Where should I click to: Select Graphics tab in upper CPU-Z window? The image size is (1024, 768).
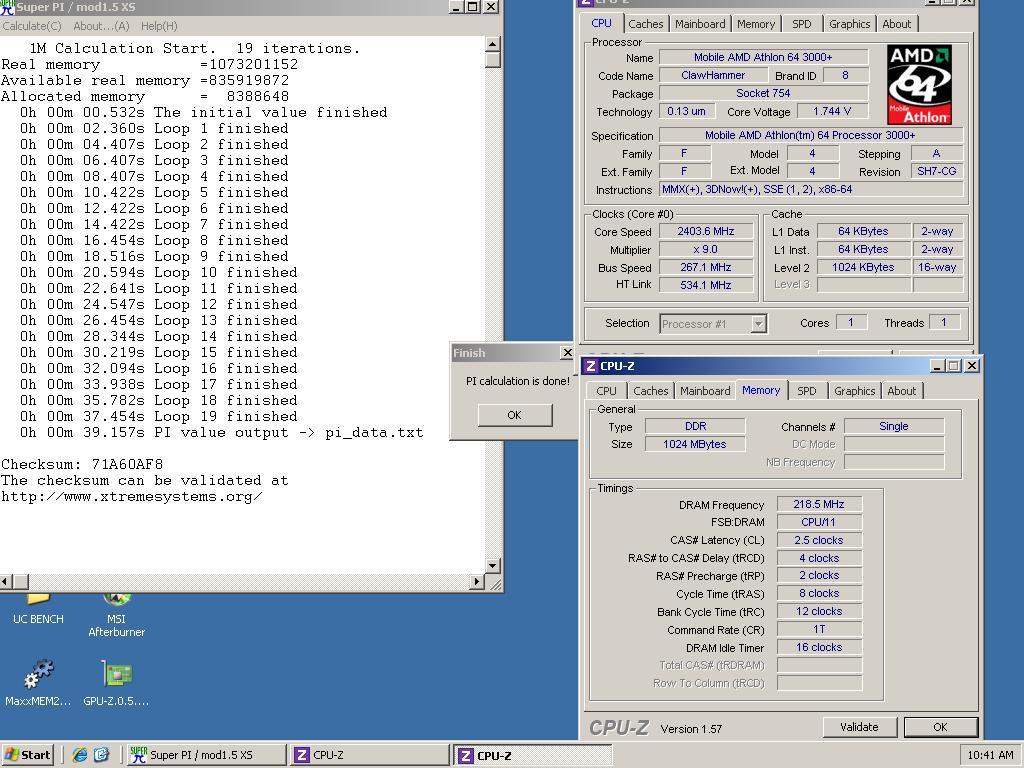[x=849, y=24]
